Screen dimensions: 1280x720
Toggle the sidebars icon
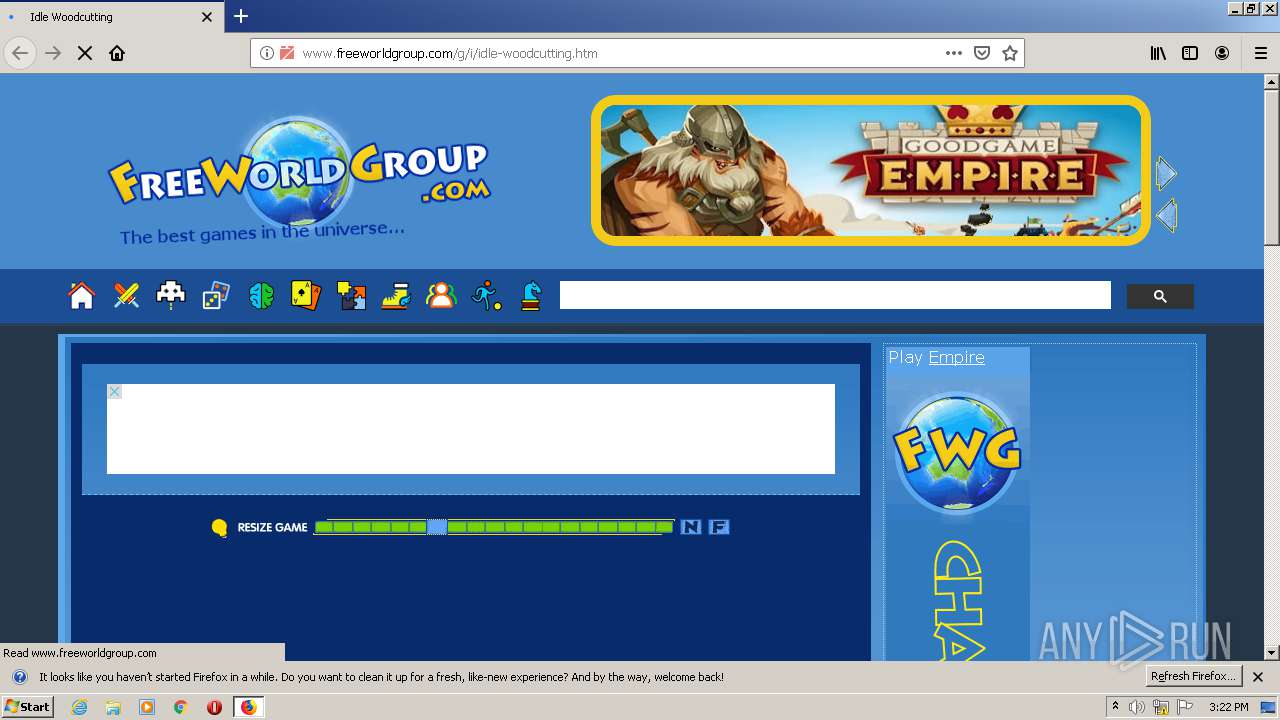pos(1190,53)
